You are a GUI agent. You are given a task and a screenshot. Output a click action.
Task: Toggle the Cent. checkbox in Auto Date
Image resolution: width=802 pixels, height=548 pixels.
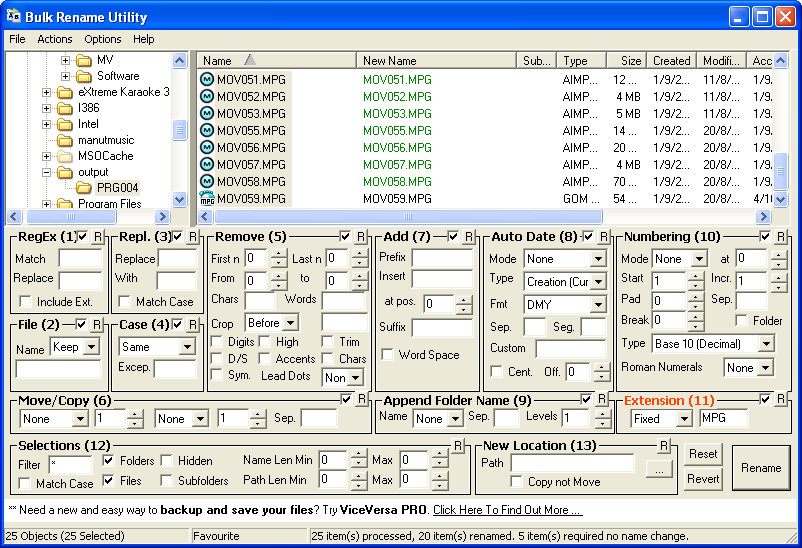(x=496, y=371)
